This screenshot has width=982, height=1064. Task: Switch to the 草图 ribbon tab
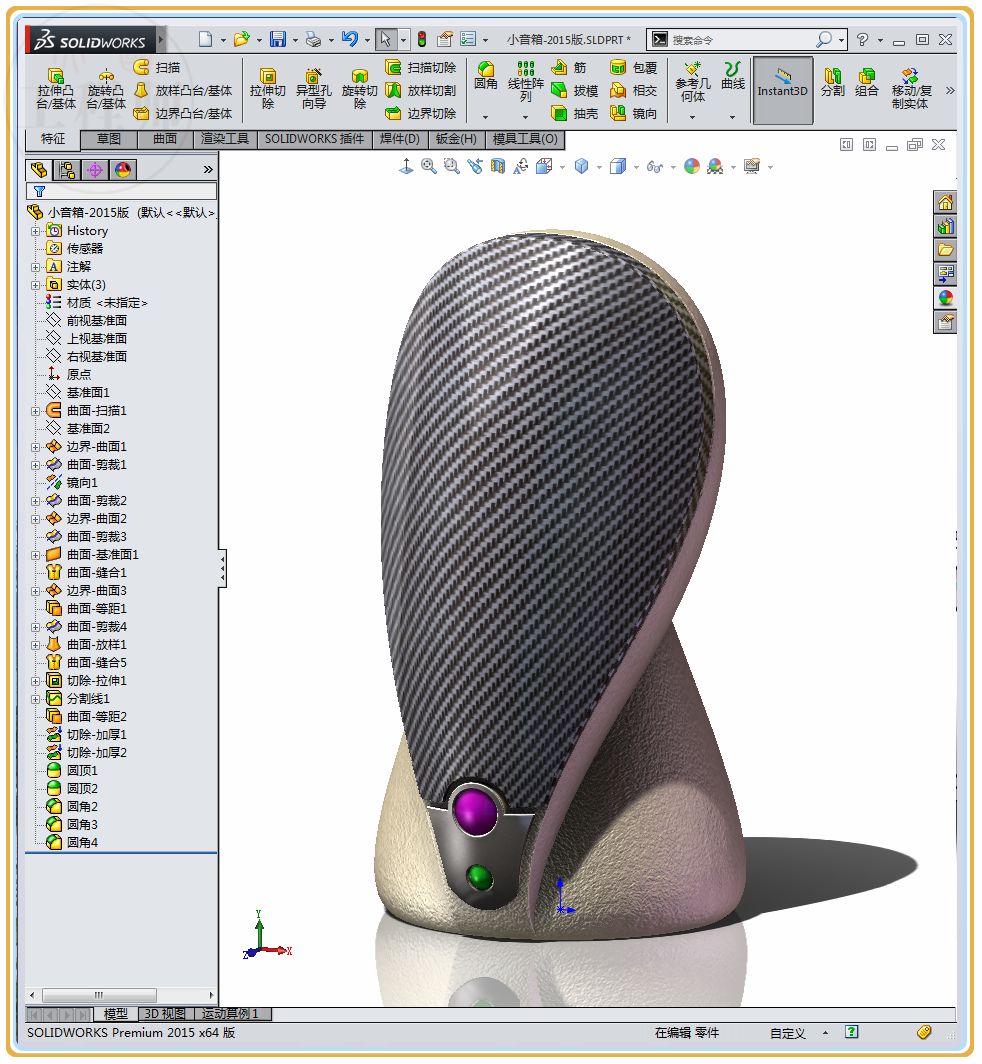(x=108, y=140)
